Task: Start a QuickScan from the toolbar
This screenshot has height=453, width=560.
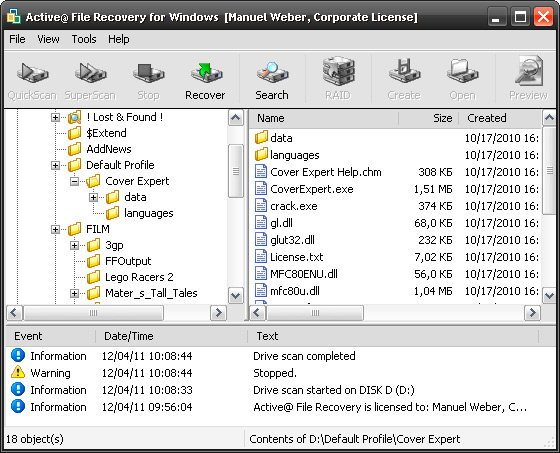Action: [32, 80]
